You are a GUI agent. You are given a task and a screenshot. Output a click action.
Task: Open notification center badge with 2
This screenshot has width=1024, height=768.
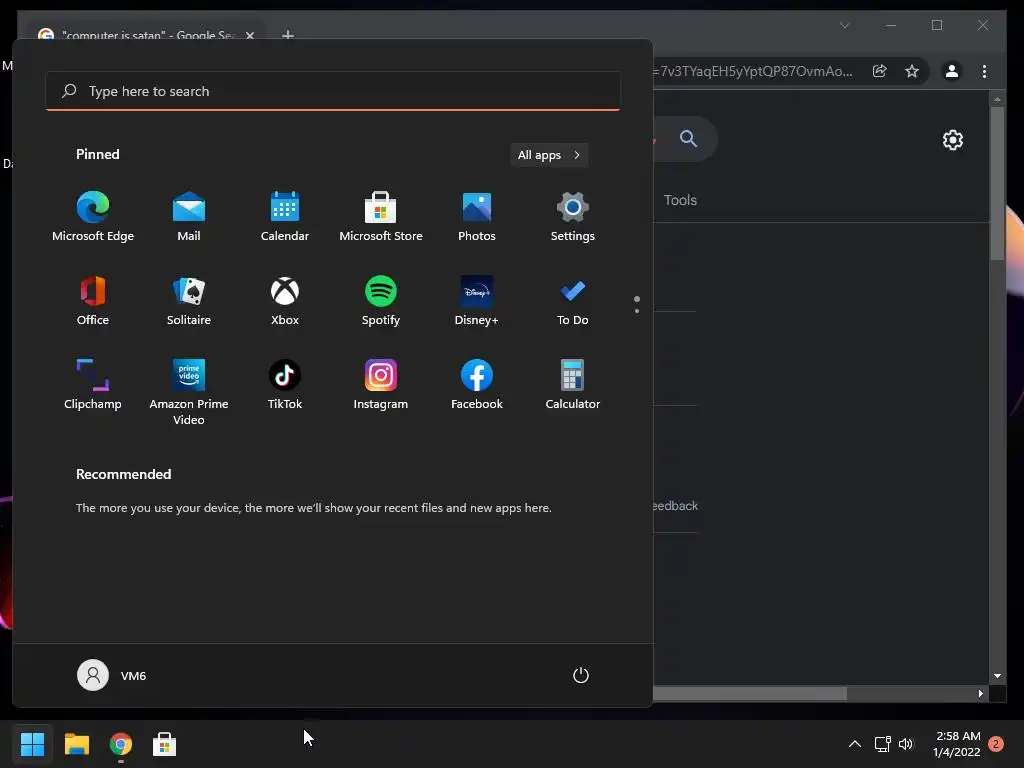tap(996, 744)
